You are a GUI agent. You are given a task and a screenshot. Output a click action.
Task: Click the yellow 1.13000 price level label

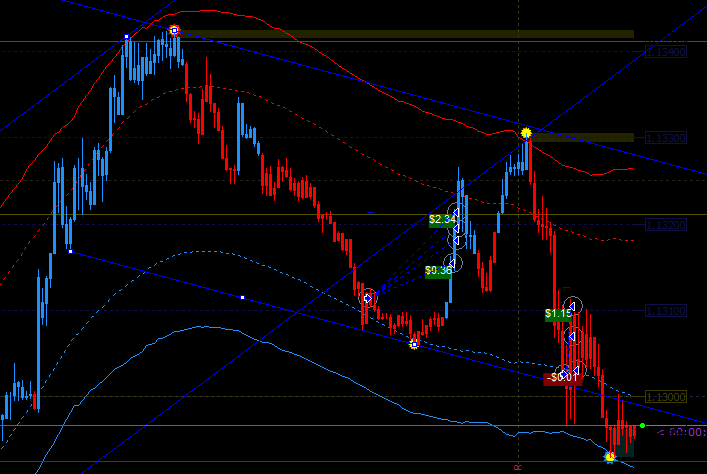pyautogui.click(x=666, y=397)
